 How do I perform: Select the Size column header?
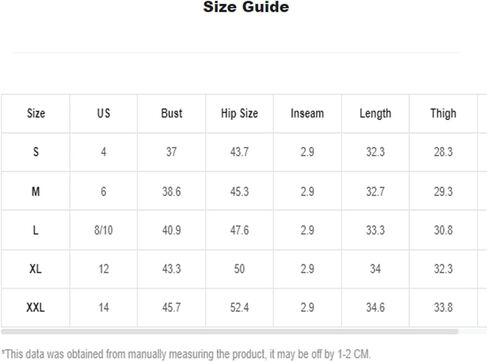[x=36, y=113]
